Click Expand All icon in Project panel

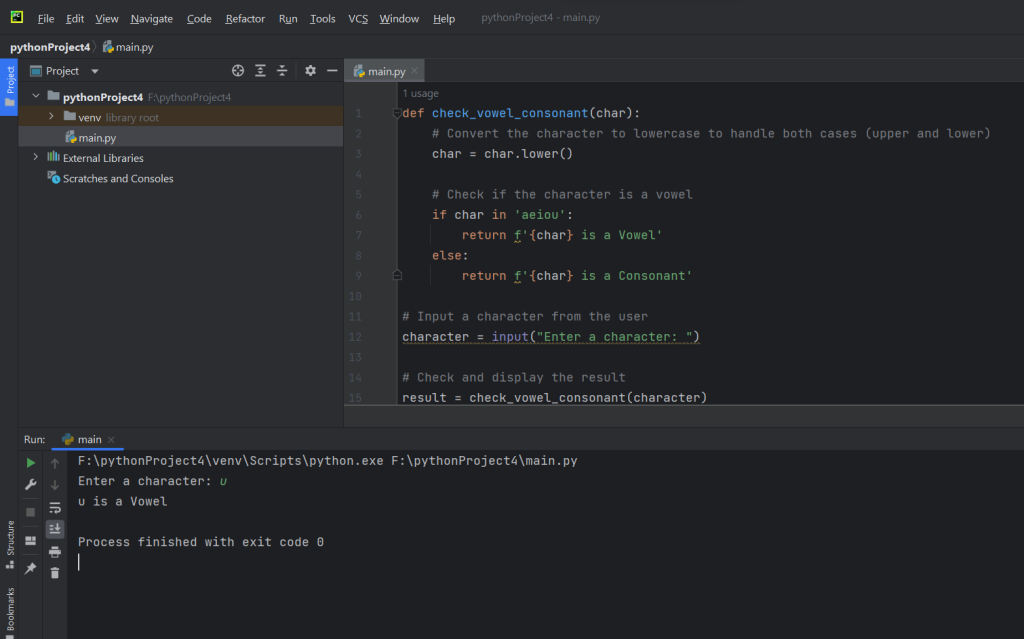[260, 71]
